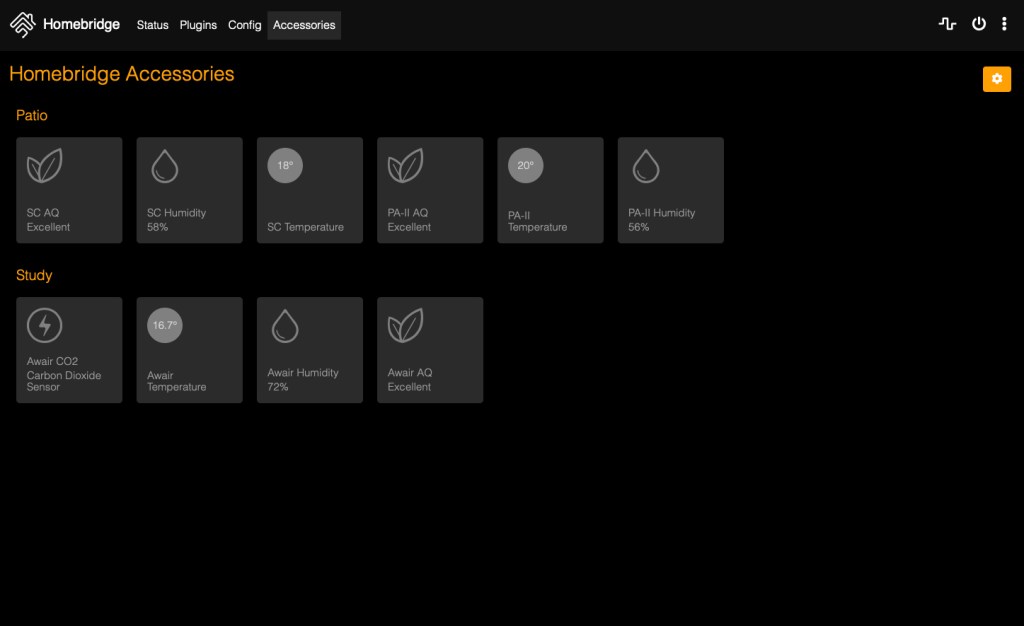Open the Status page
Image resolution: width=1024 pixels, height=626 pixels.
pos(152,25)
